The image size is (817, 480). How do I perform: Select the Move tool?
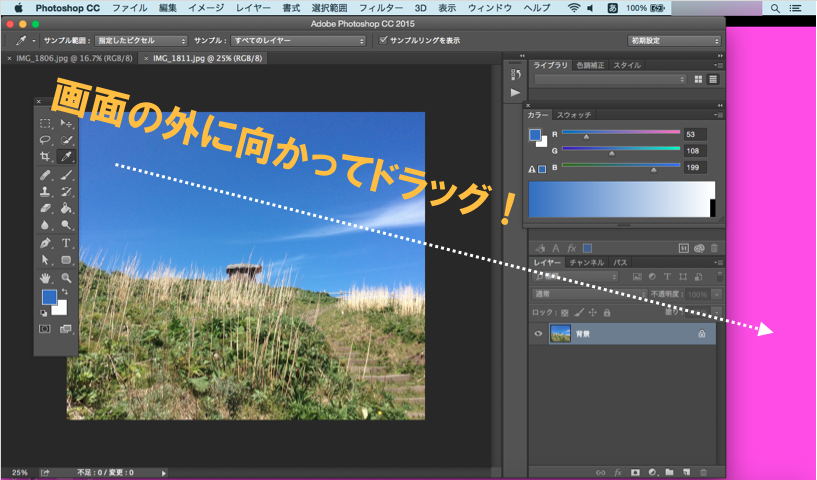(x=66, y=124)
